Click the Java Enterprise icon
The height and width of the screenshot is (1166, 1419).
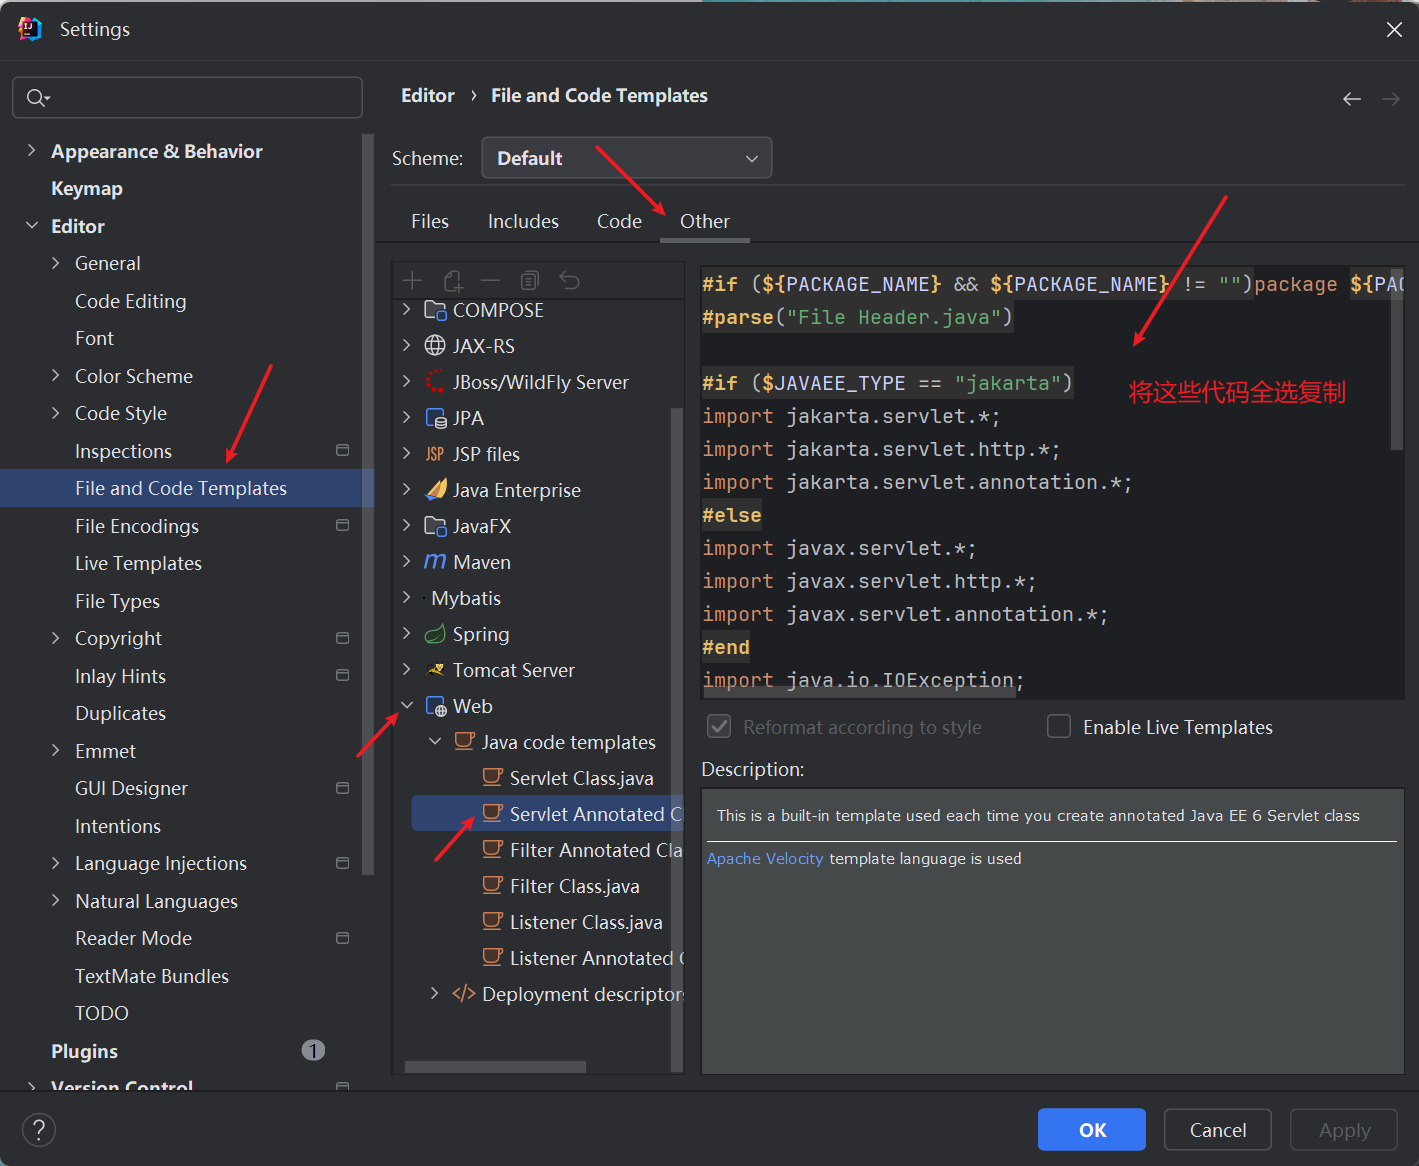[435, 490]
